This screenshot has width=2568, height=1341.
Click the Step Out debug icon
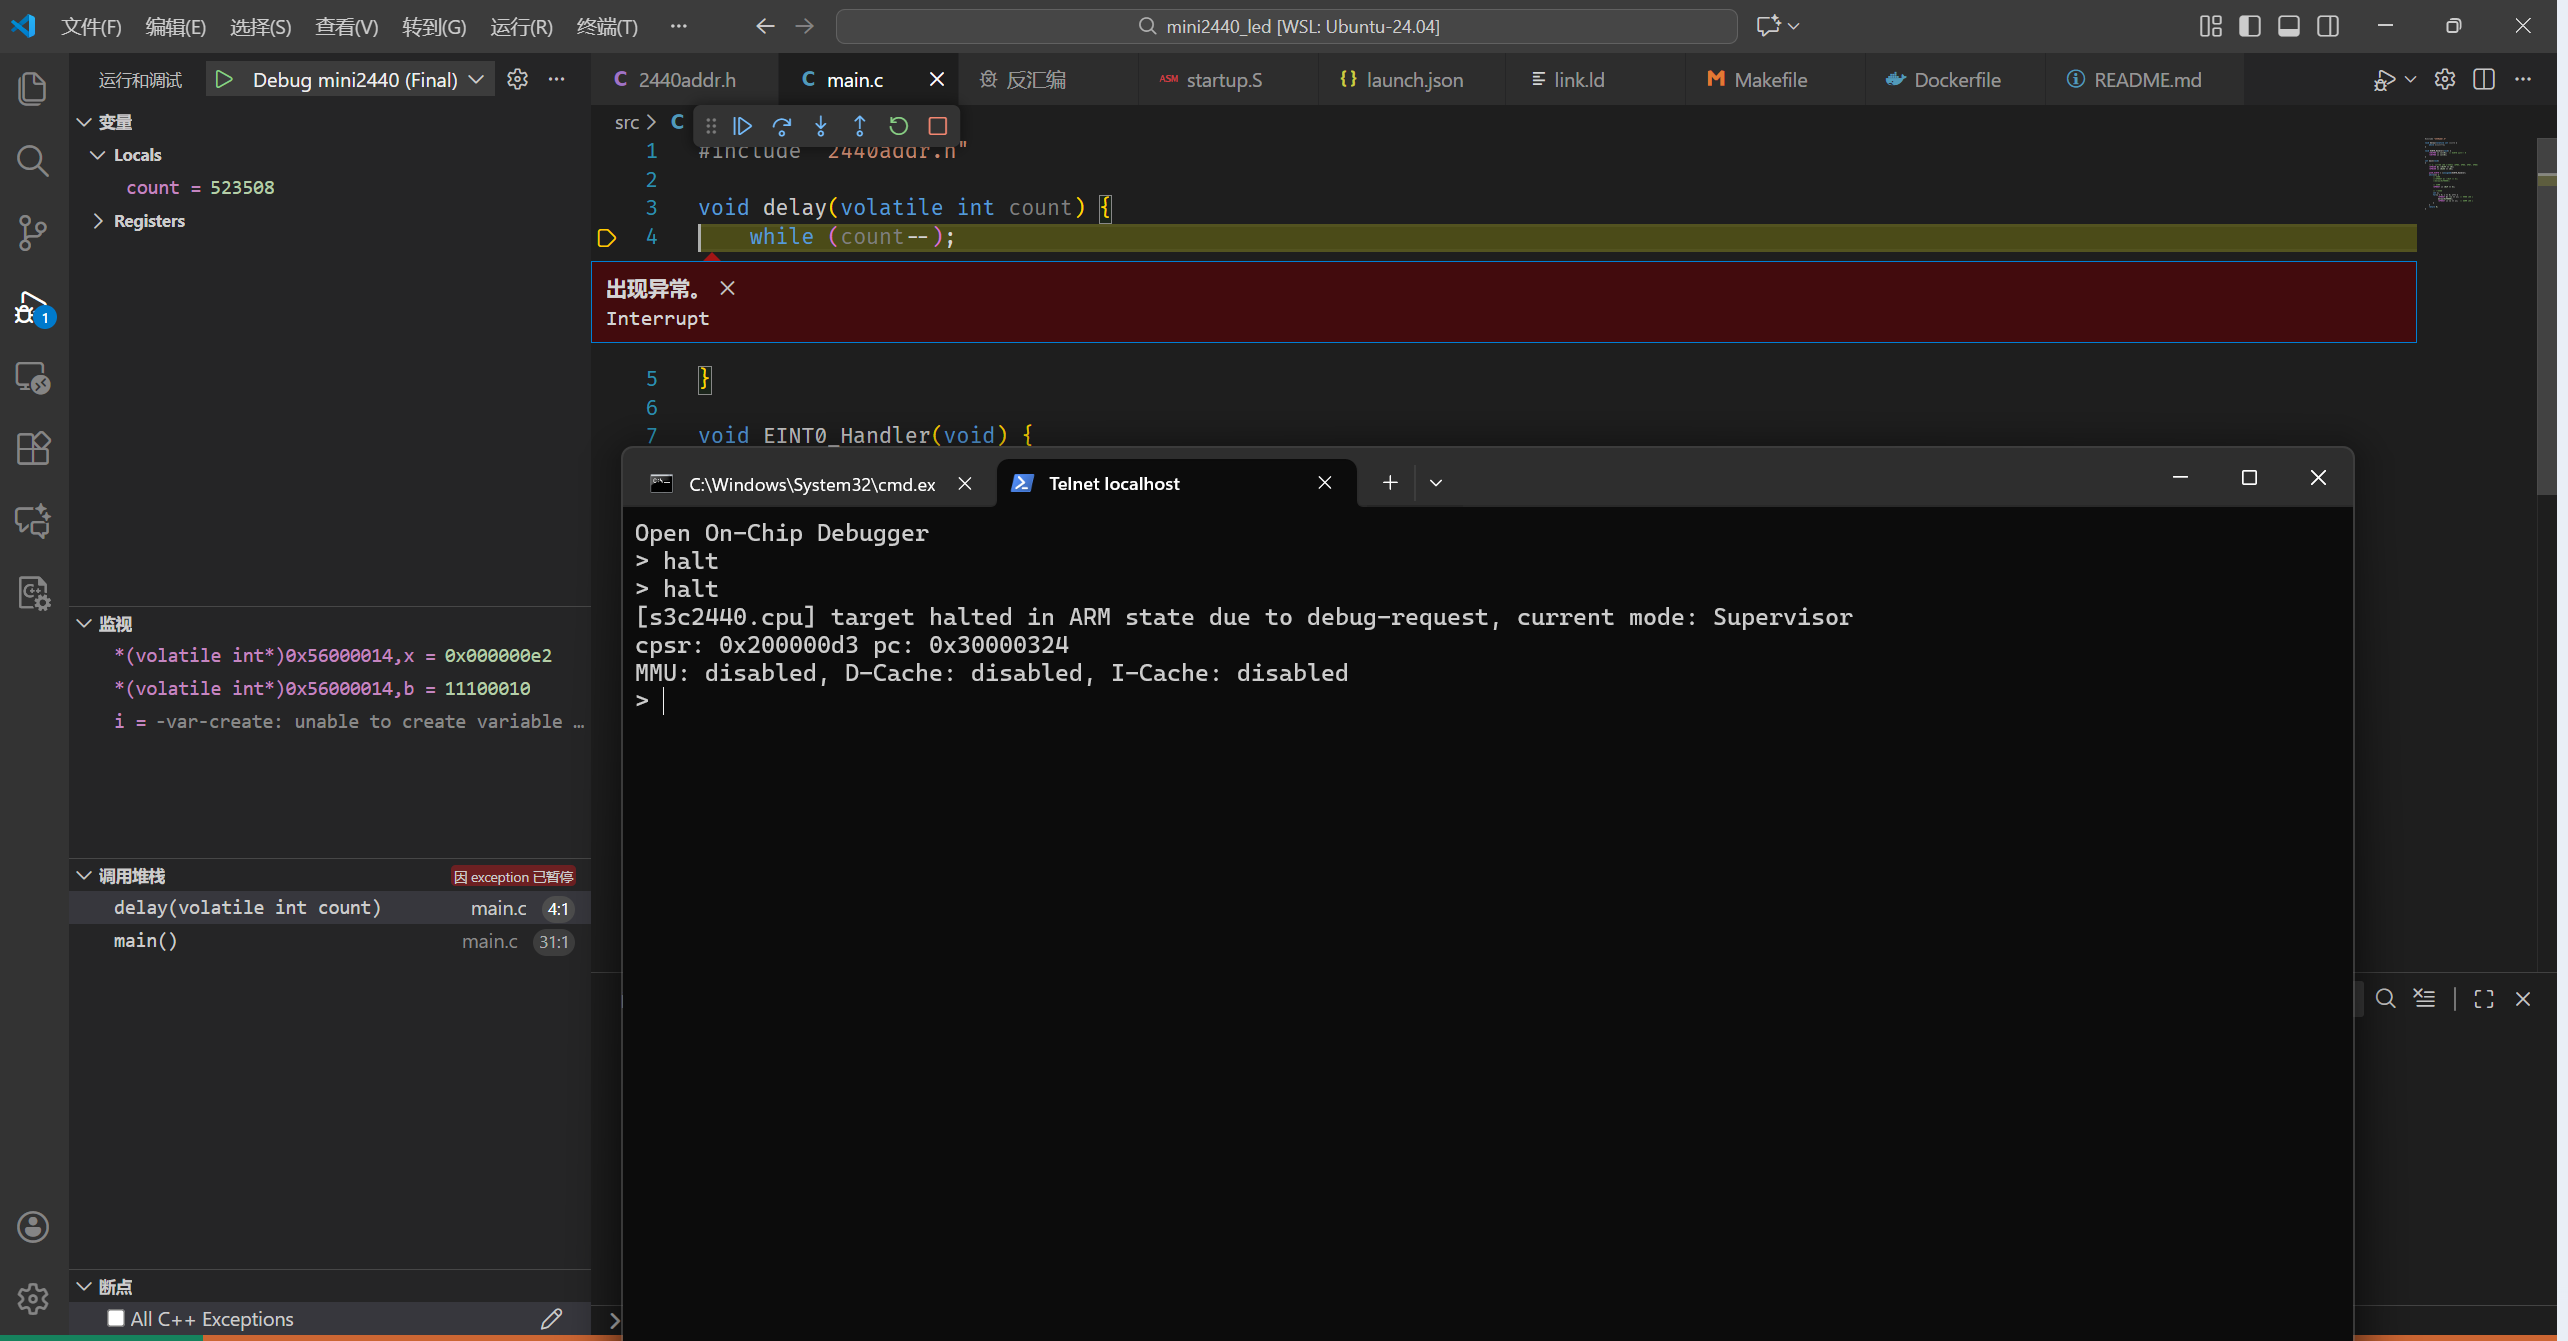[x=859, y=126]
